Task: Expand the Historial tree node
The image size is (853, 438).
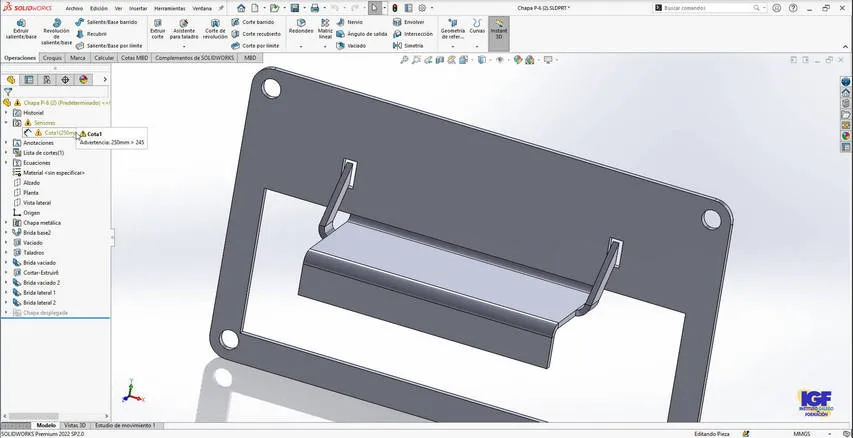Action: 6,113
